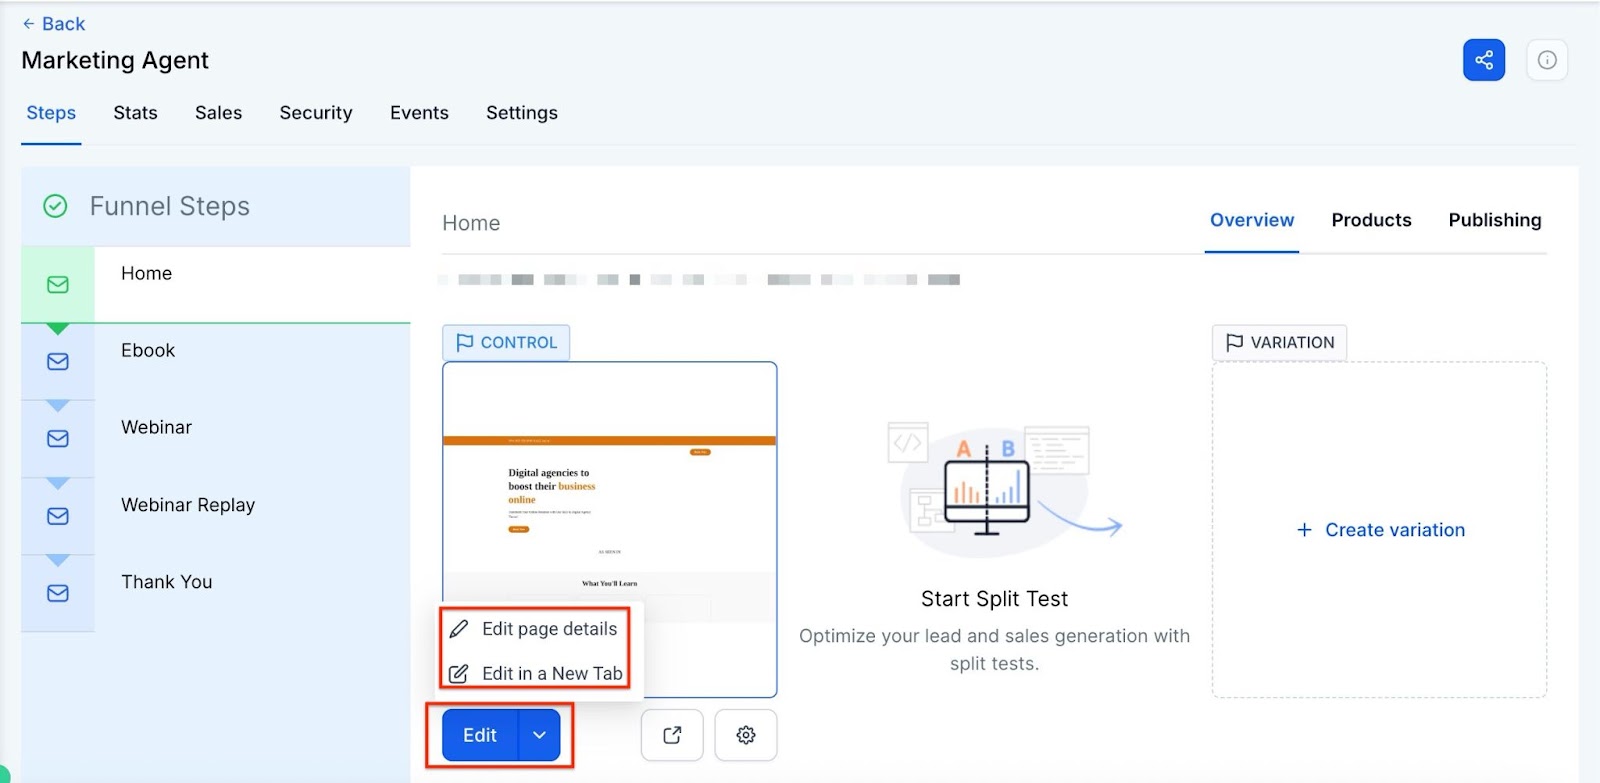The height and width of the screenshot is (783, 1600).
Task: Select Edit page details option
Action: tap(549, 629)
